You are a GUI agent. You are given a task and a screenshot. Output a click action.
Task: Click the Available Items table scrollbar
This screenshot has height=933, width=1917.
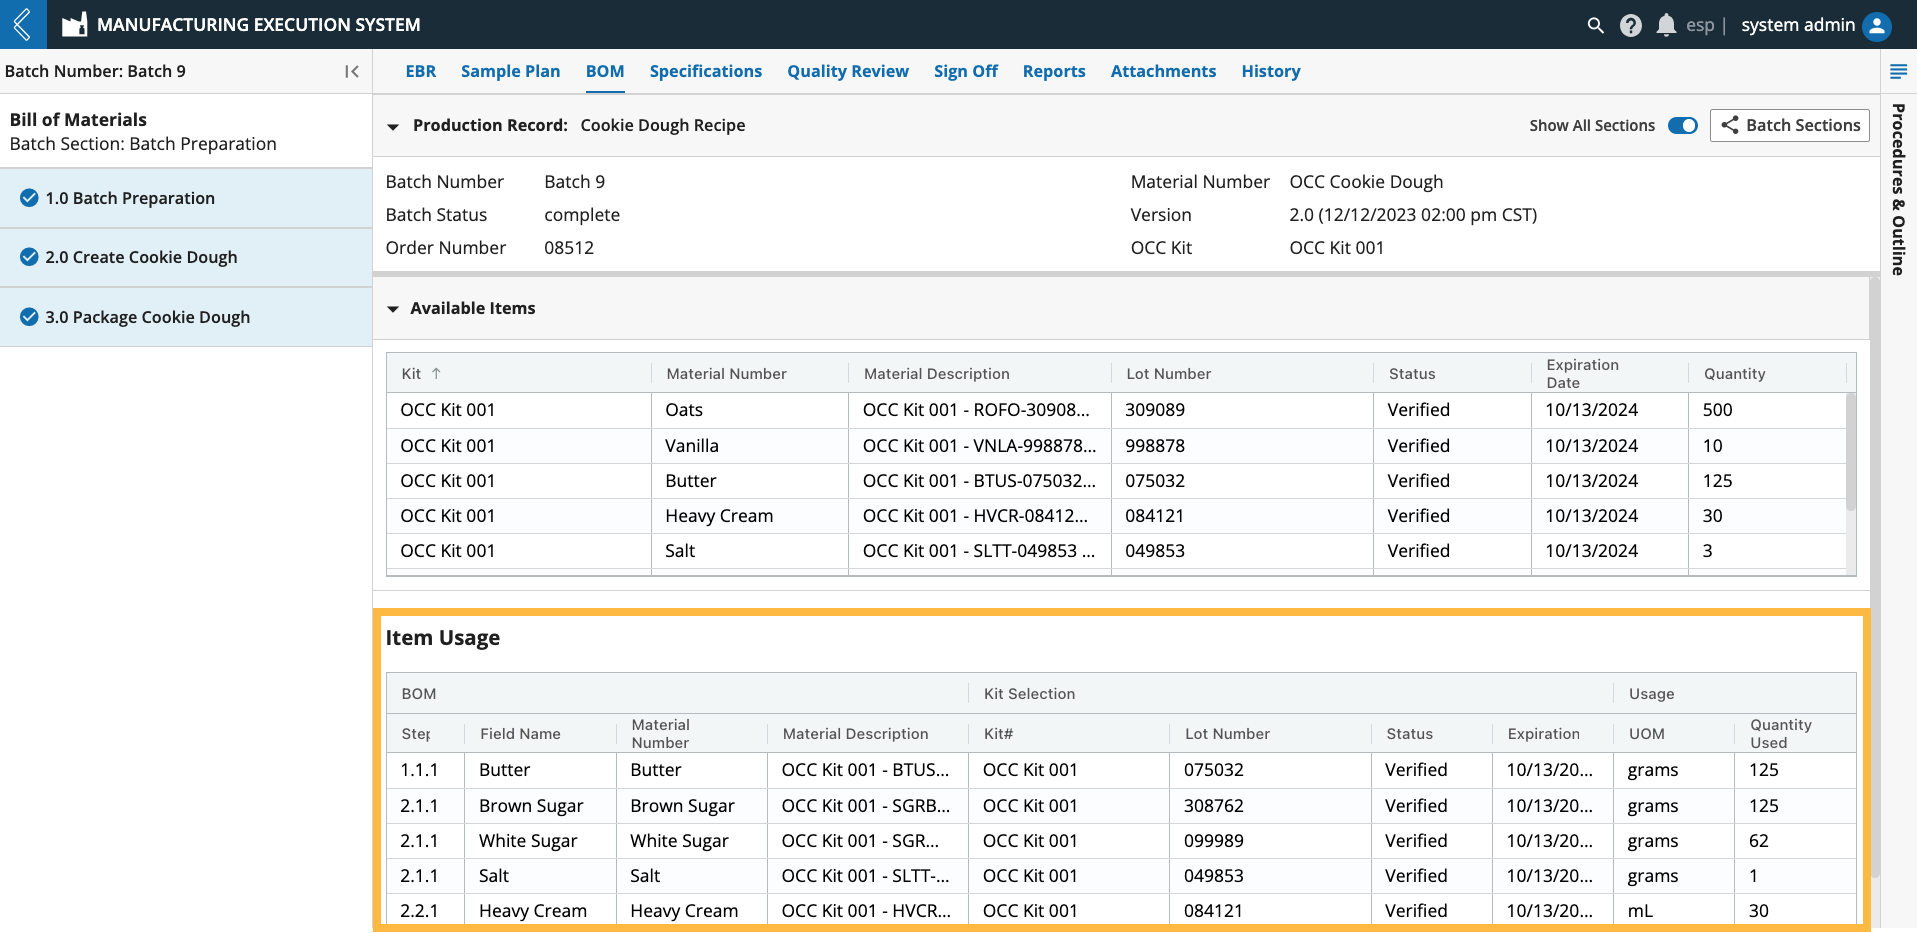tap(1850, 451)
